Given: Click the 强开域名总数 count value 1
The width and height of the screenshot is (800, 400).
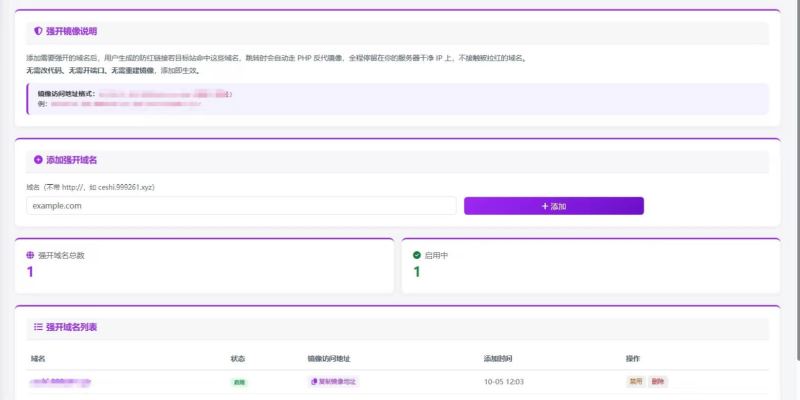Looking at the screenshot, I should (30, 272).
